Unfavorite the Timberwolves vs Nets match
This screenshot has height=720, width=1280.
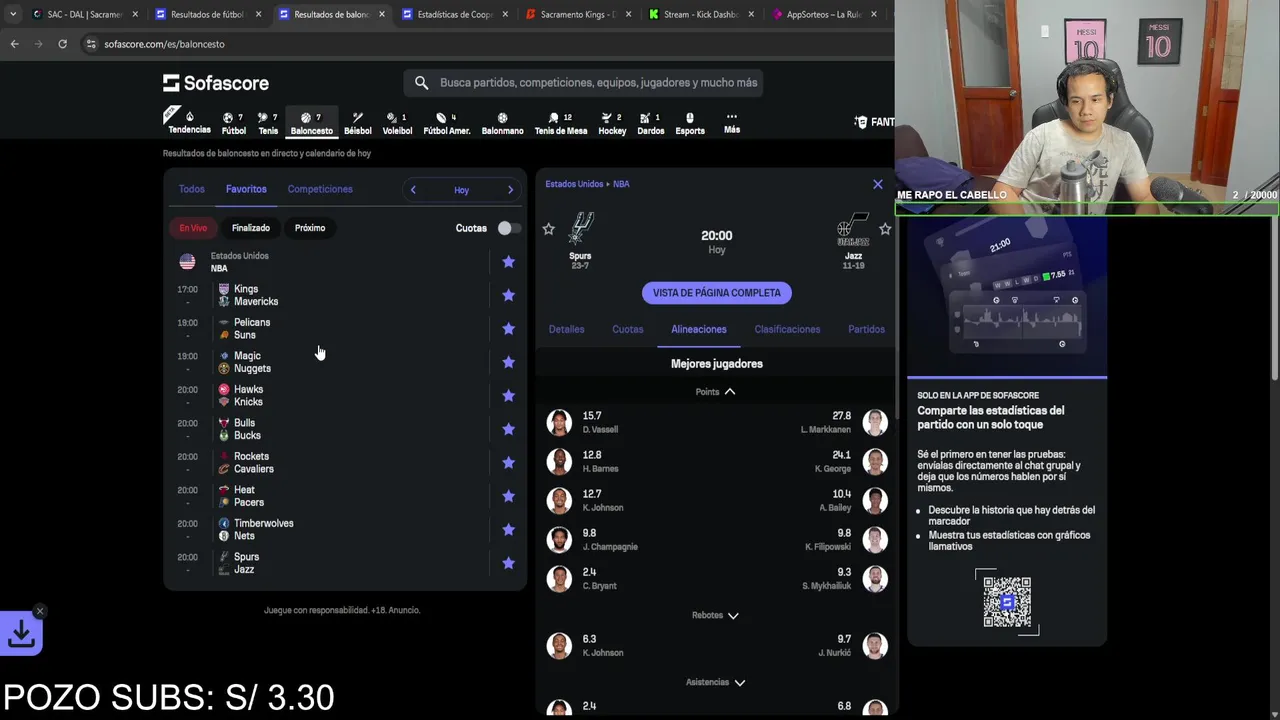(x=508, y=530)
